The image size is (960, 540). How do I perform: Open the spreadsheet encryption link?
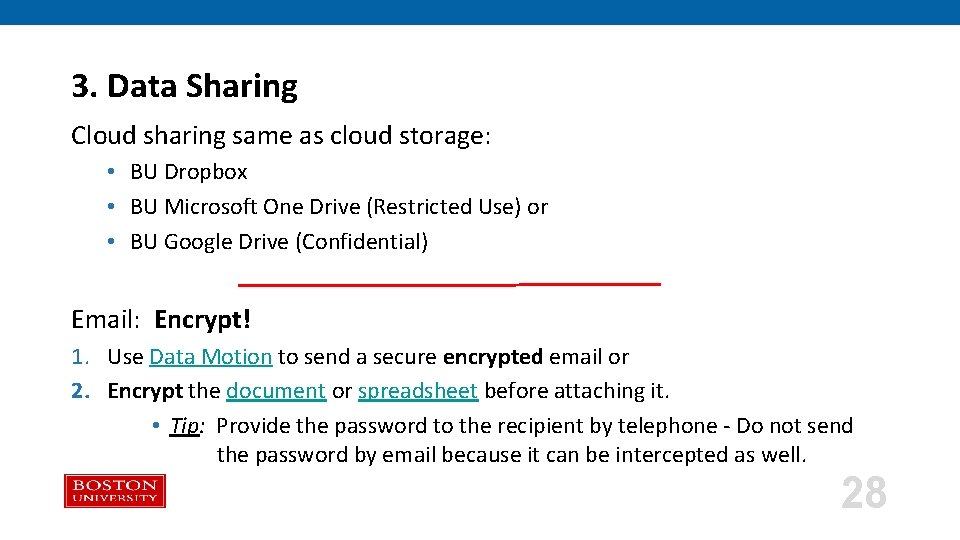click(x=418, y=391)
